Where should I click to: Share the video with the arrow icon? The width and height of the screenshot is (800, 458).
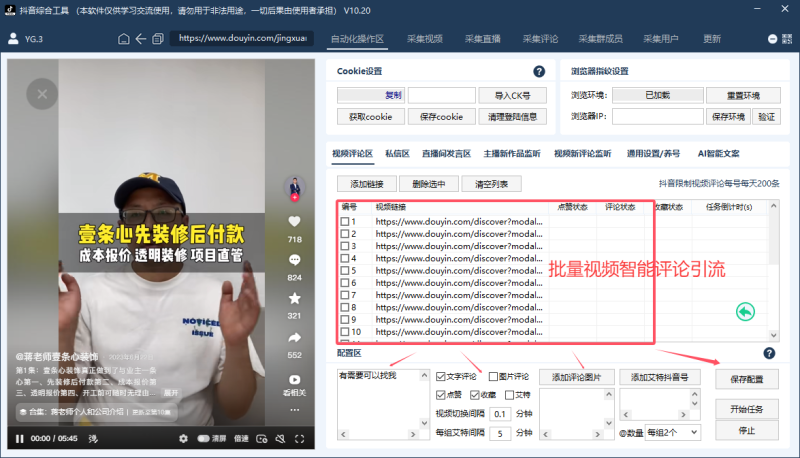(x=294, y=338)
